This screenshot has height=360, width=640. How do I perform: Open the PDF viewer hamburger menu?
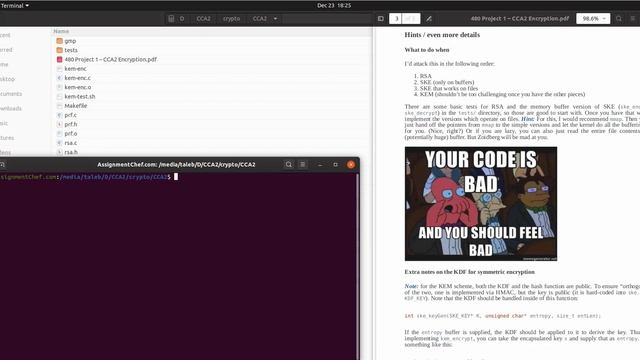pyautogui.click(x=633, y=18)
